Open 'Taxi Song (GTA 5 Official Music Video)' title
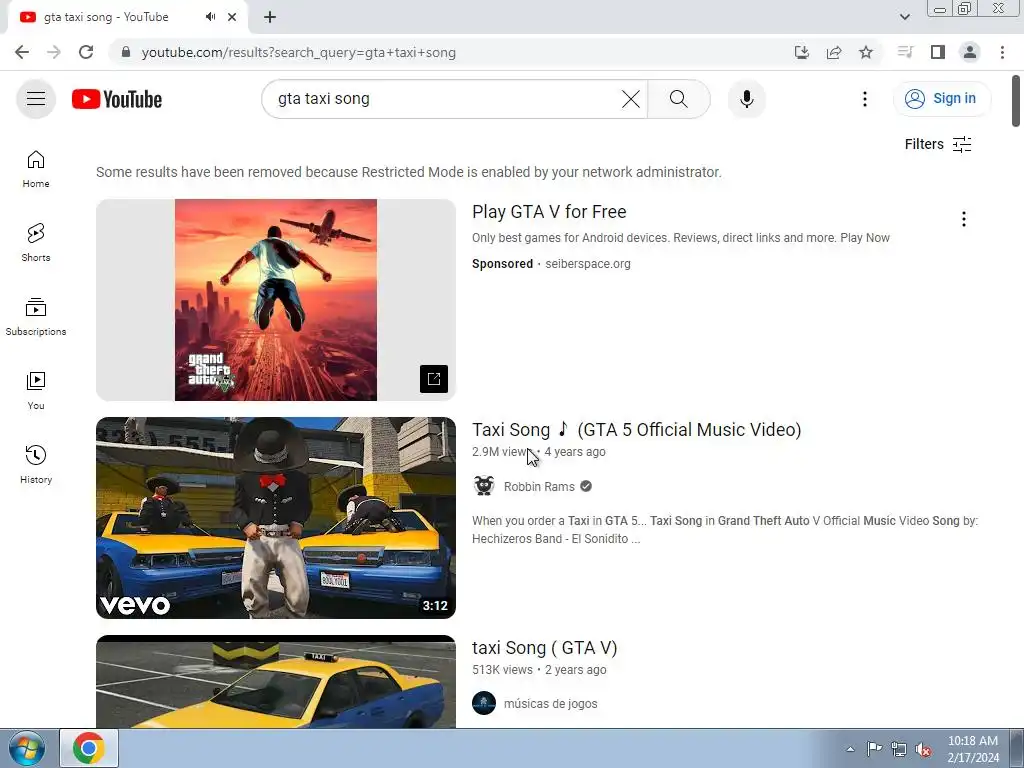Image resolution: width=1024 pixels, height=768 pixels. tap(637, 430)
